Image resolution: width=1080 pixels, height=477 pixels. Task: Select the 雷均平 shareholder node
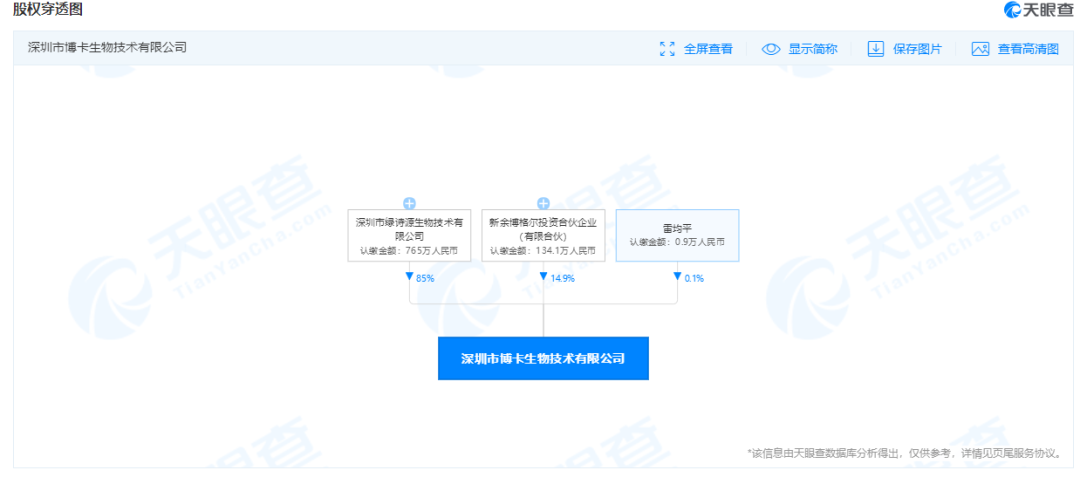click(x=677, y=236)
